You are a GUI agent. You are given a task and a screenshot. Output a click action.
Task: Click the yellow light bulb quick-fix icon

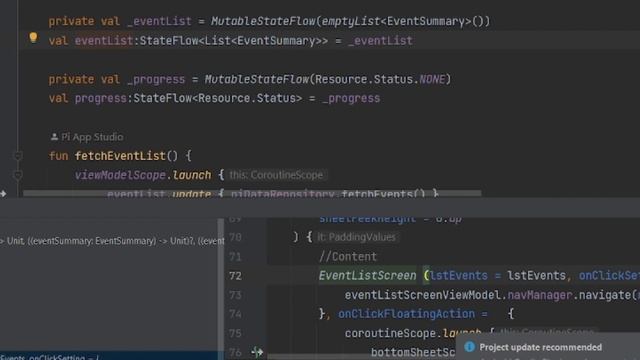point(33,38)
